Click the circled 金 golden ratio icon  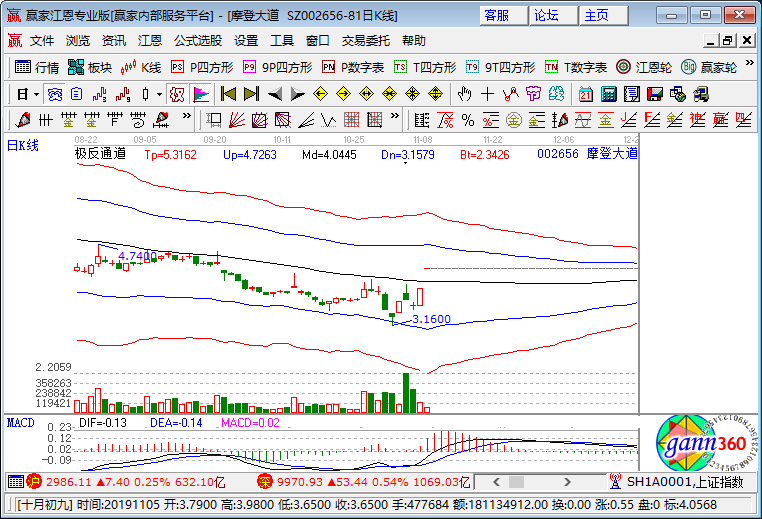[514, 120]
